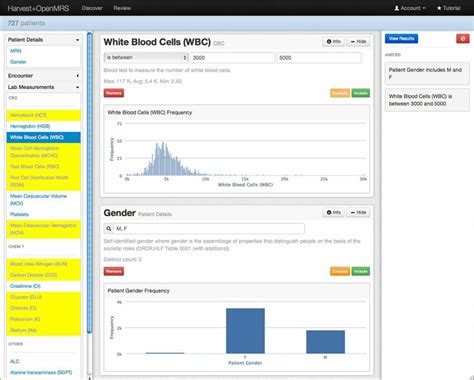474x380 pixels.
Task: Click Remove button in the Gender panel
Action: point(114,271)
